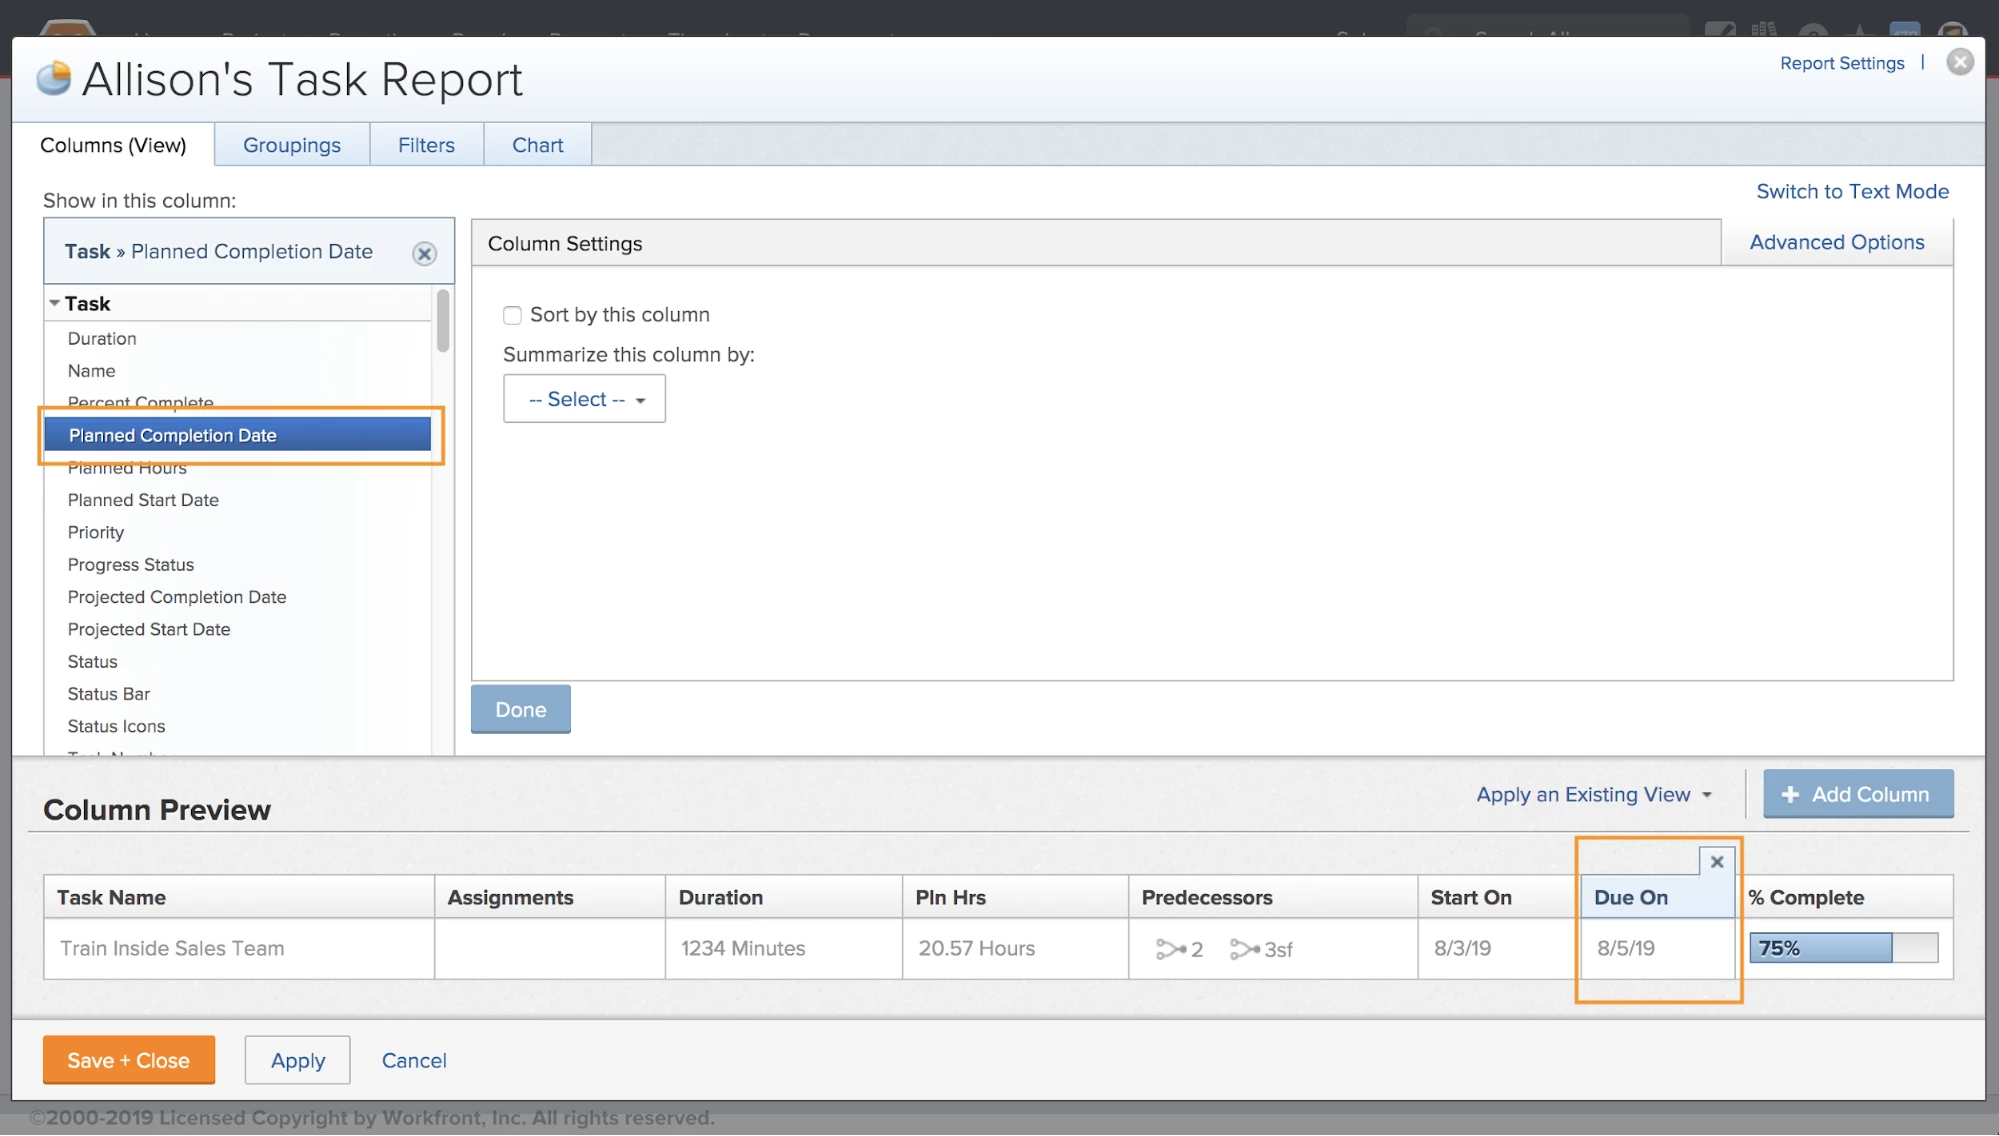1999x1136 pixels.
Task: Clear the selected Planned Completion Date field
Action: (x=424, y=253)
